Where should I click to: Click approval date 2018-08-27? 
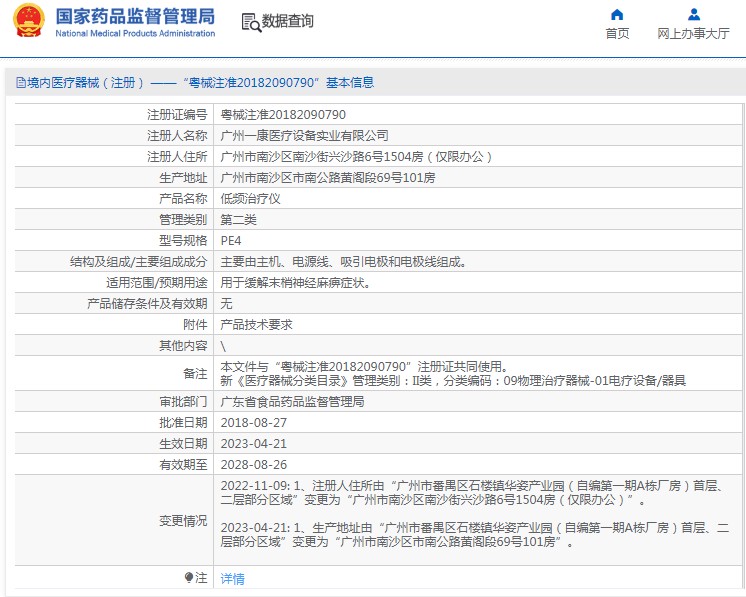pyautogui.click(x=254, y=422)
